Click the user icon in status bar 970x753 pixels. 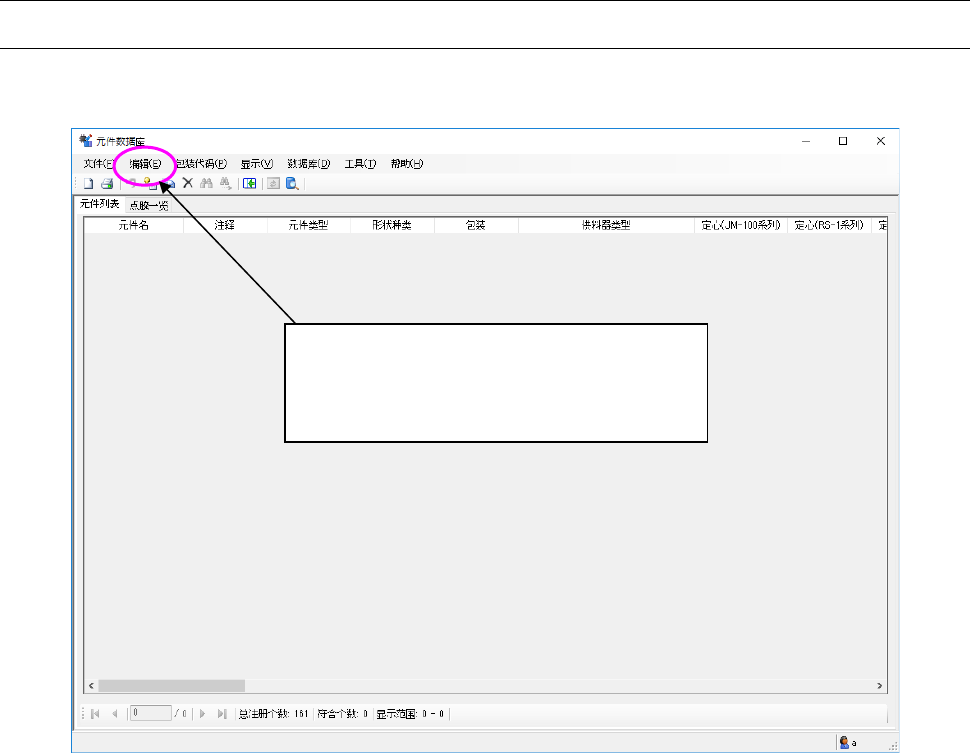(x=844, y=742)
